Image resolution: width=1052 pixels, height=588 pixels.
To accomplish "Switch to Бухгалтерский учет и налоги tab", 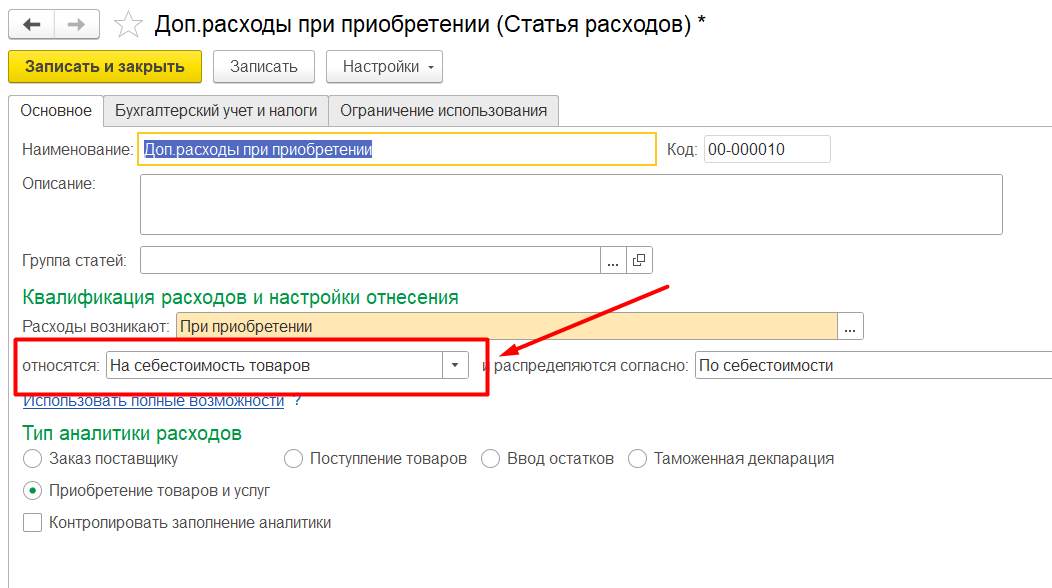I will [216, 111].
